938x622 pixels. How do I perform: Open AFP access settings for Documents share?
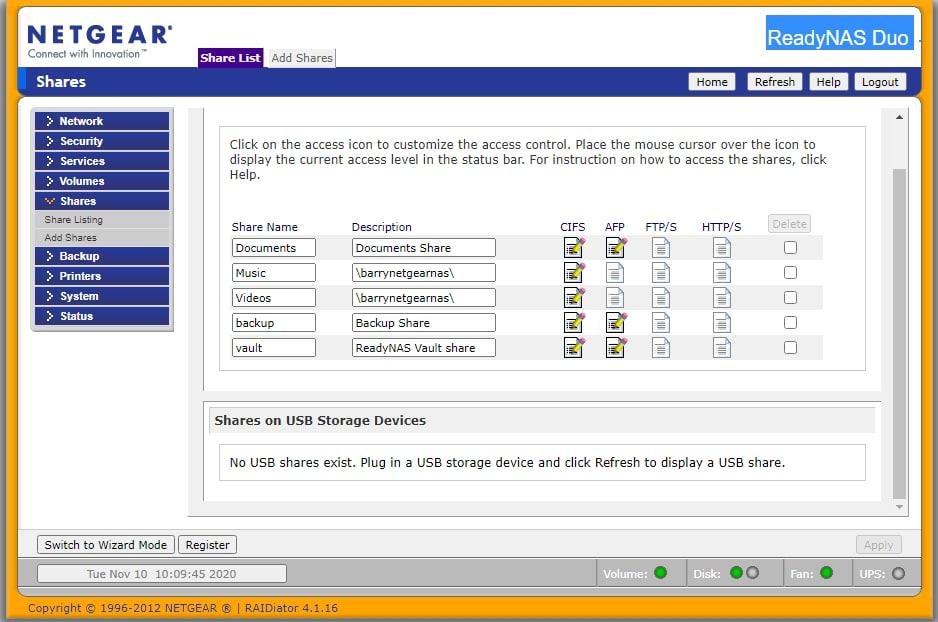point(616,248)
